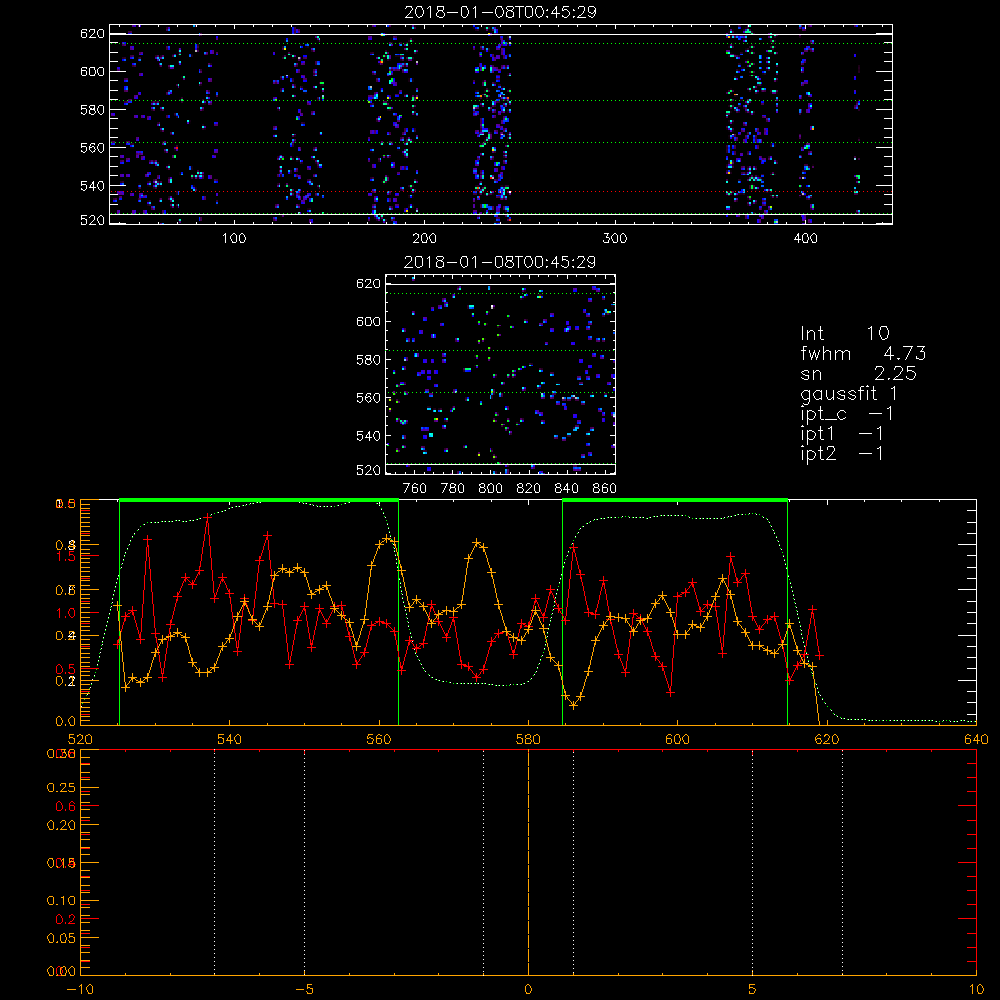Viewport: 1000px width, 1000px height.
Task: Click x-axis tick label 200 of wide image plot
Action: coord(424,239)
